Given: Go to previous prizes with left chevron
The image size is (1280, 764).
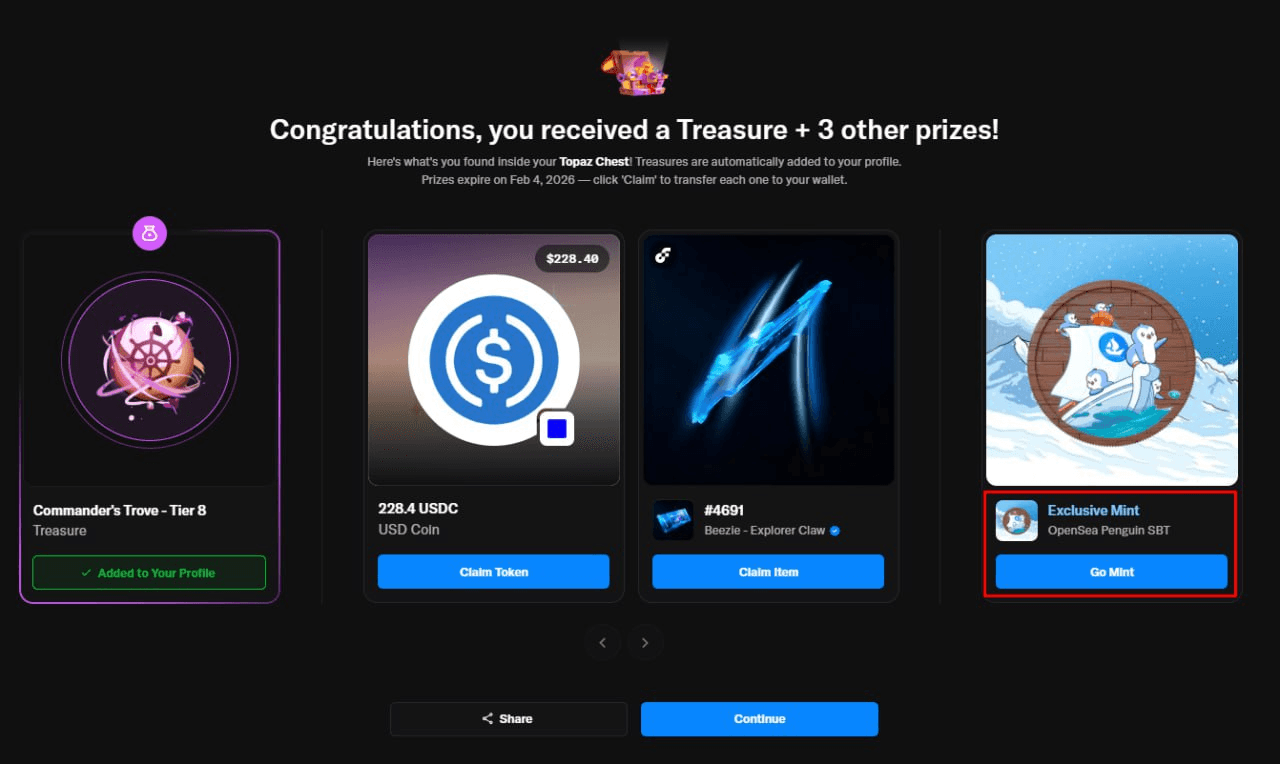Looking at the screenshot, I should point(602,643).
